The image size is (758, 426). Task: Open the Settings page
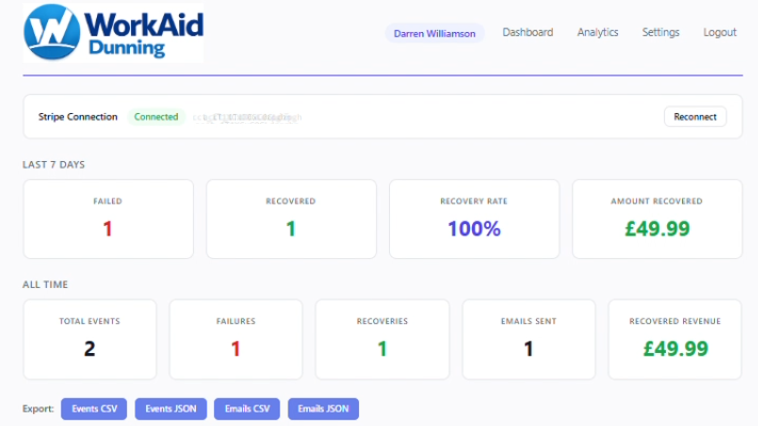pos(660,33)
